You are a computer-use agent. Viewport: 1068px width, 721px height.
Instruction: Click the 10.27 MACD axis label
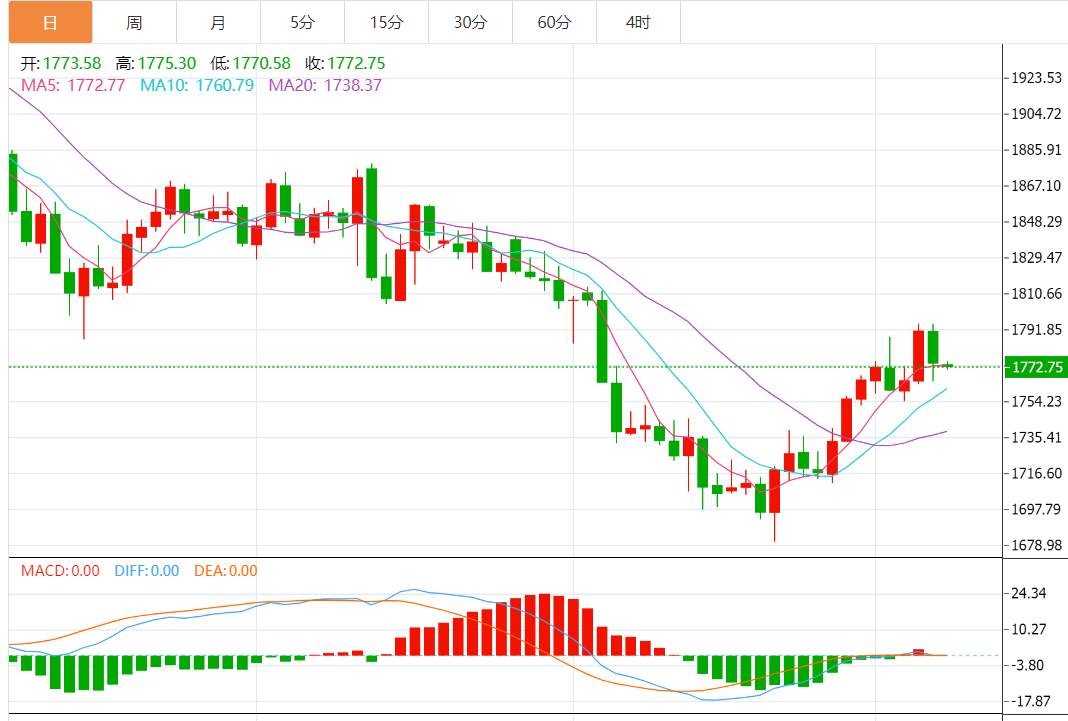click(1028, 629)
